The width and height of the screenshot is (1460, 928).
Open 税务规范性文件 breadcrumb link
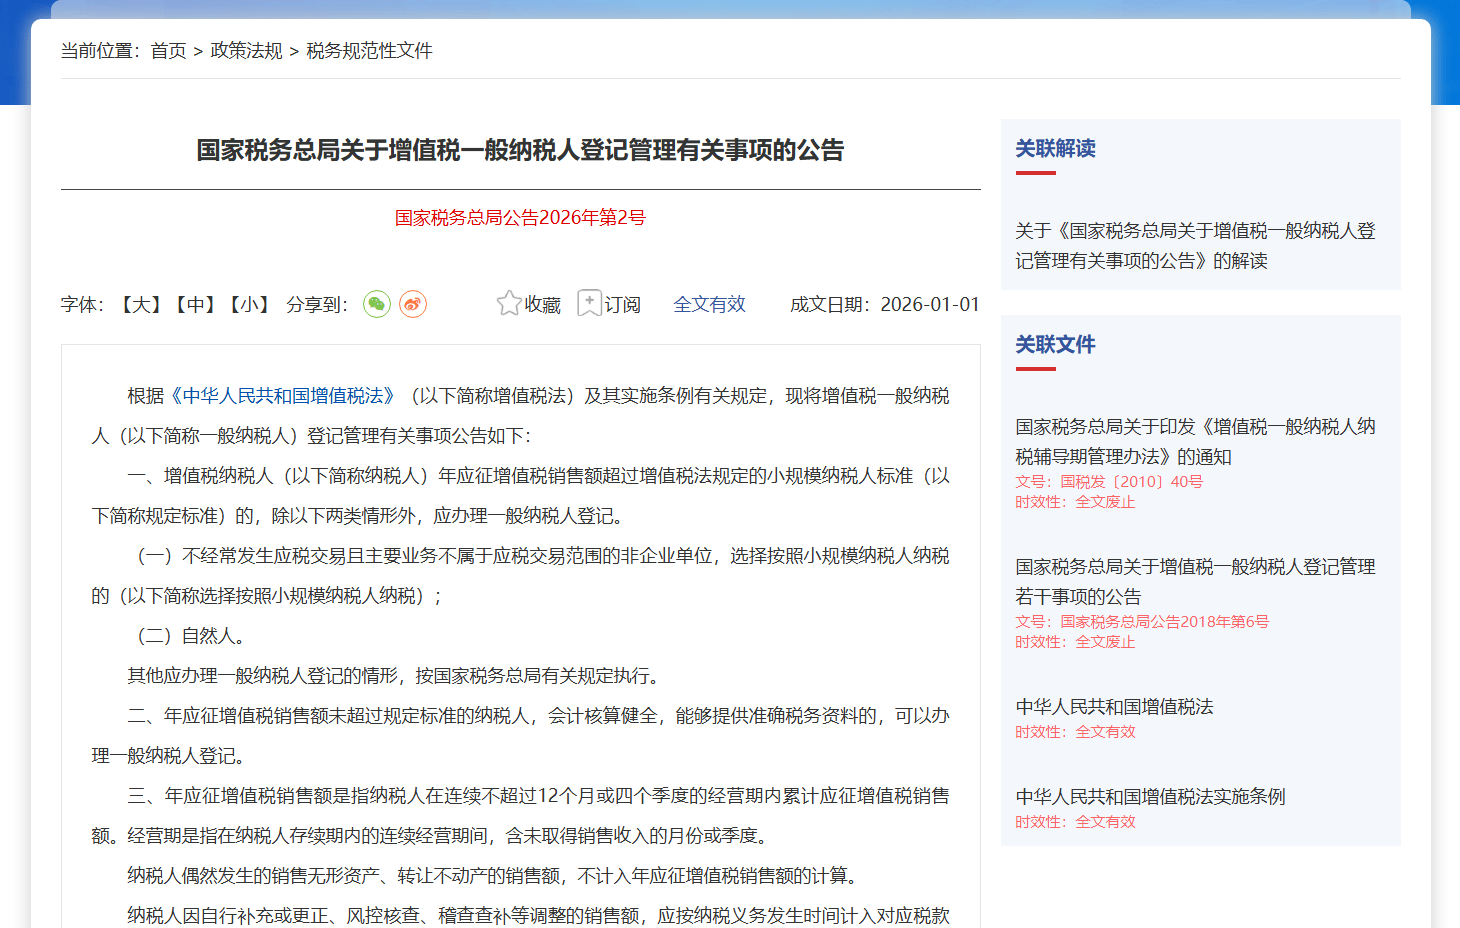[369, 51]
